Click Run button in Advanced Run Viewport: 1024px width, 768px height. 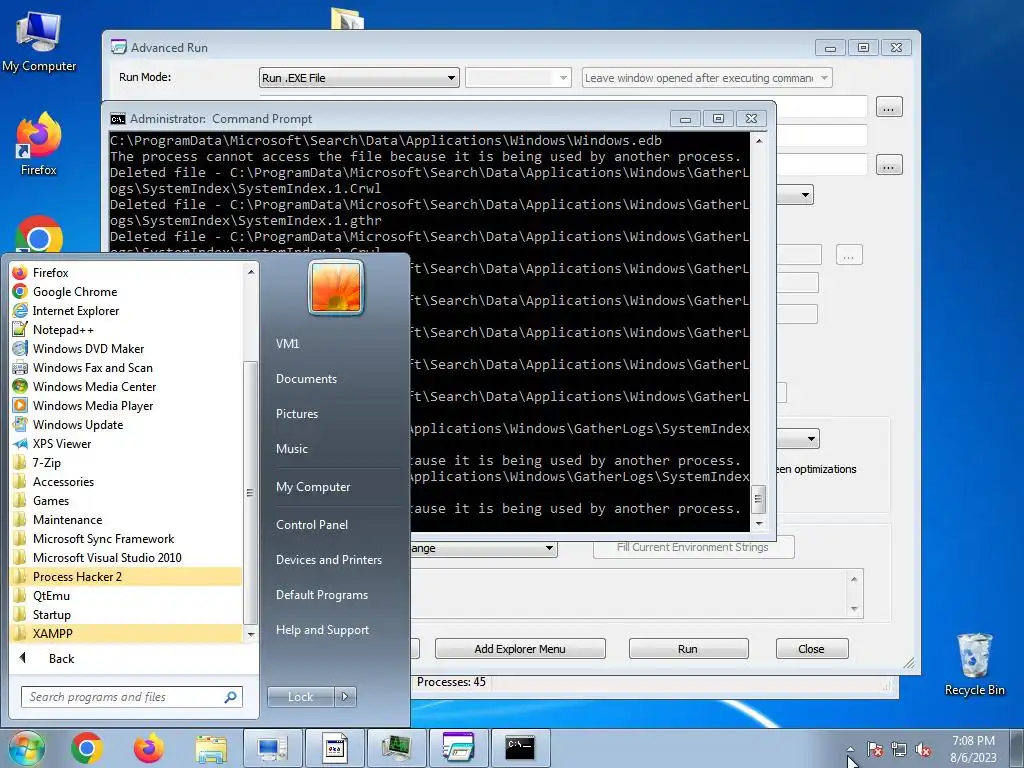tap(688, 648)
